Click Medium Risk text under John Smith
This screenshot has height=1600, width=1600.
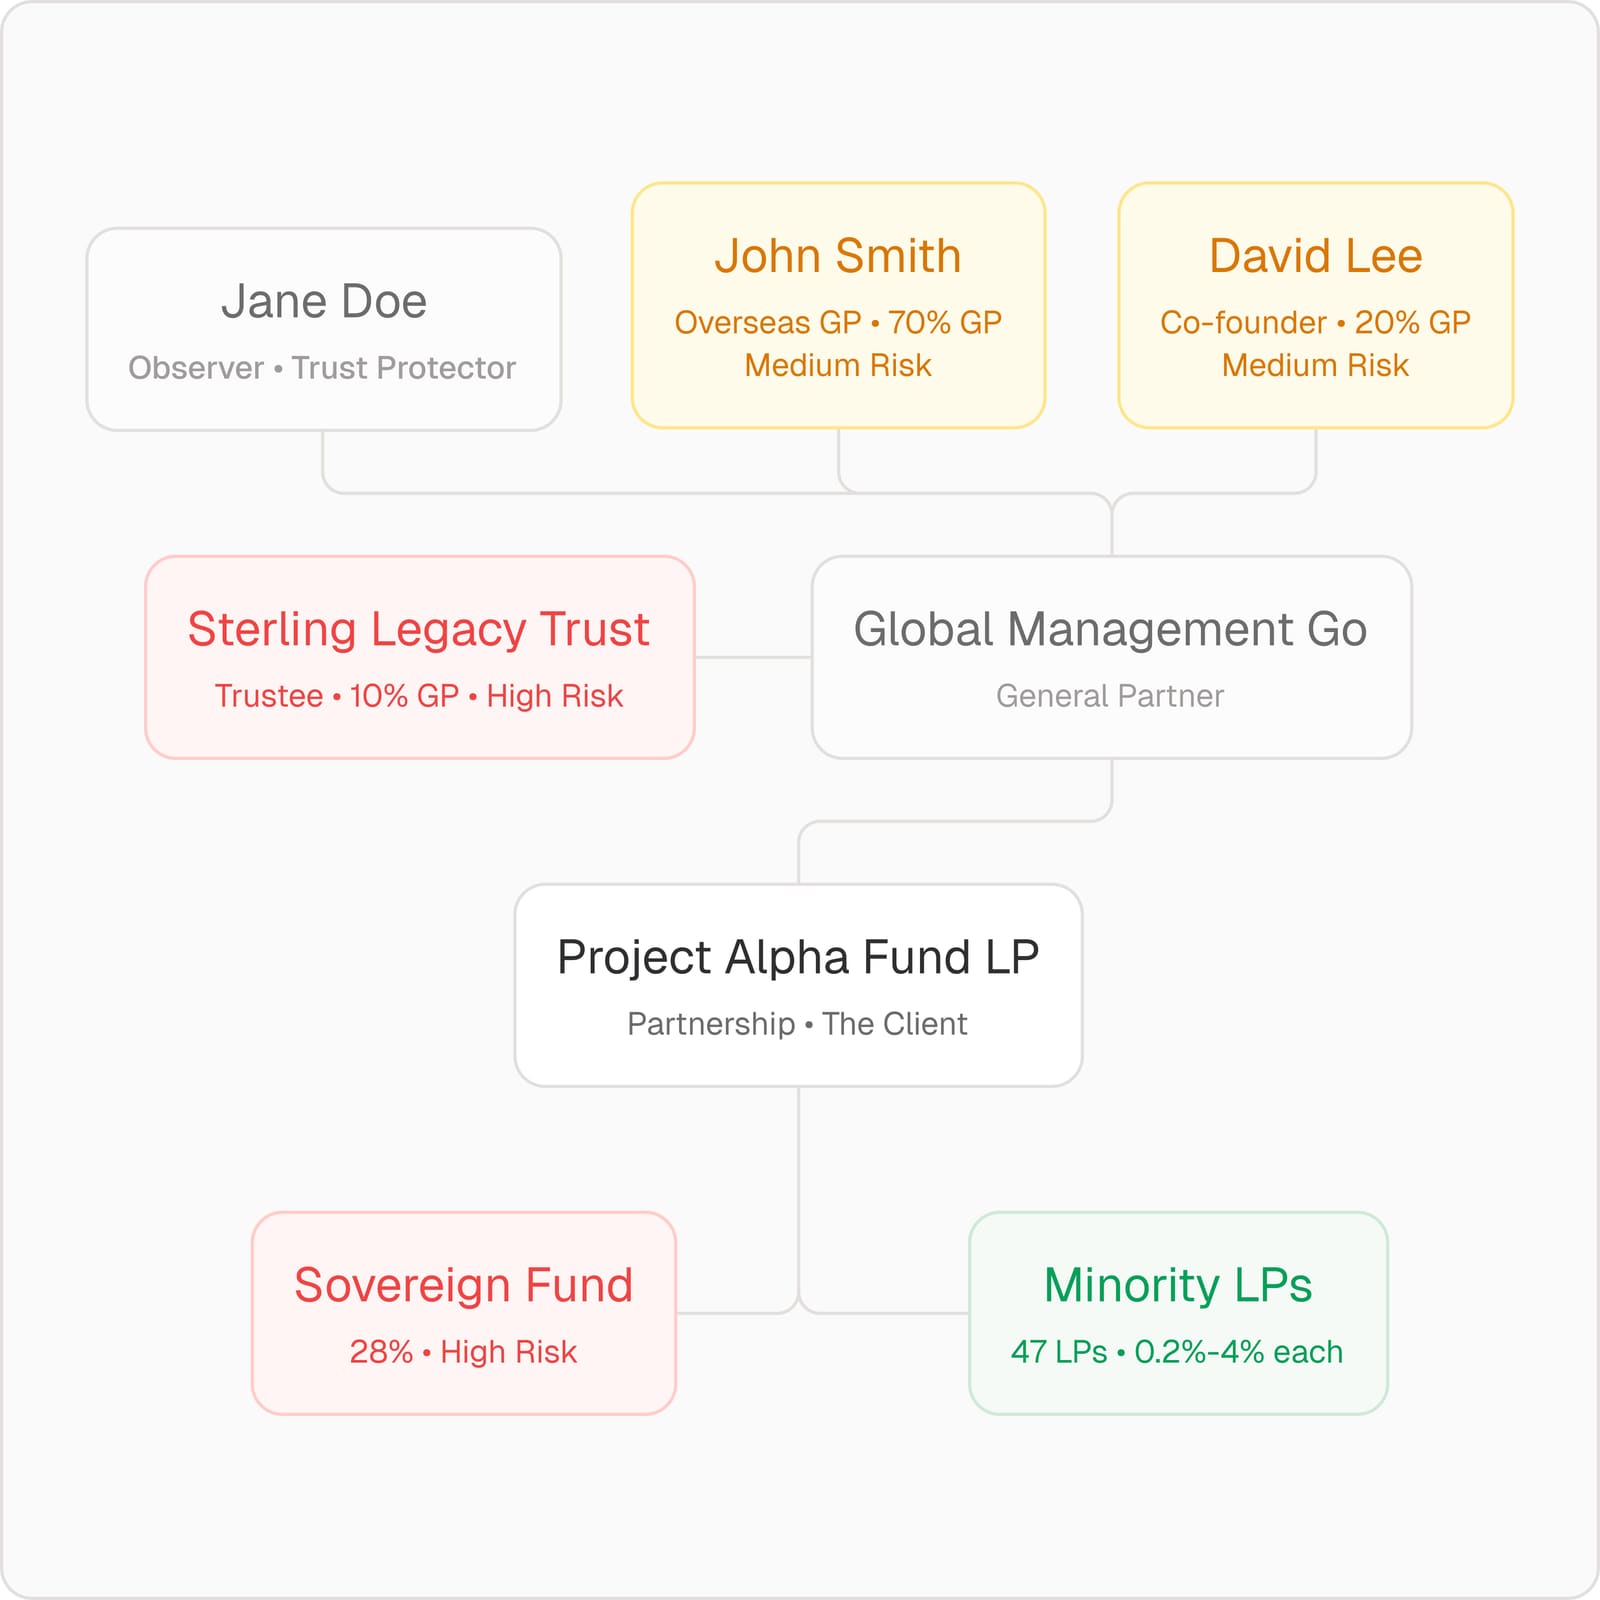click(x=838, y=365)
